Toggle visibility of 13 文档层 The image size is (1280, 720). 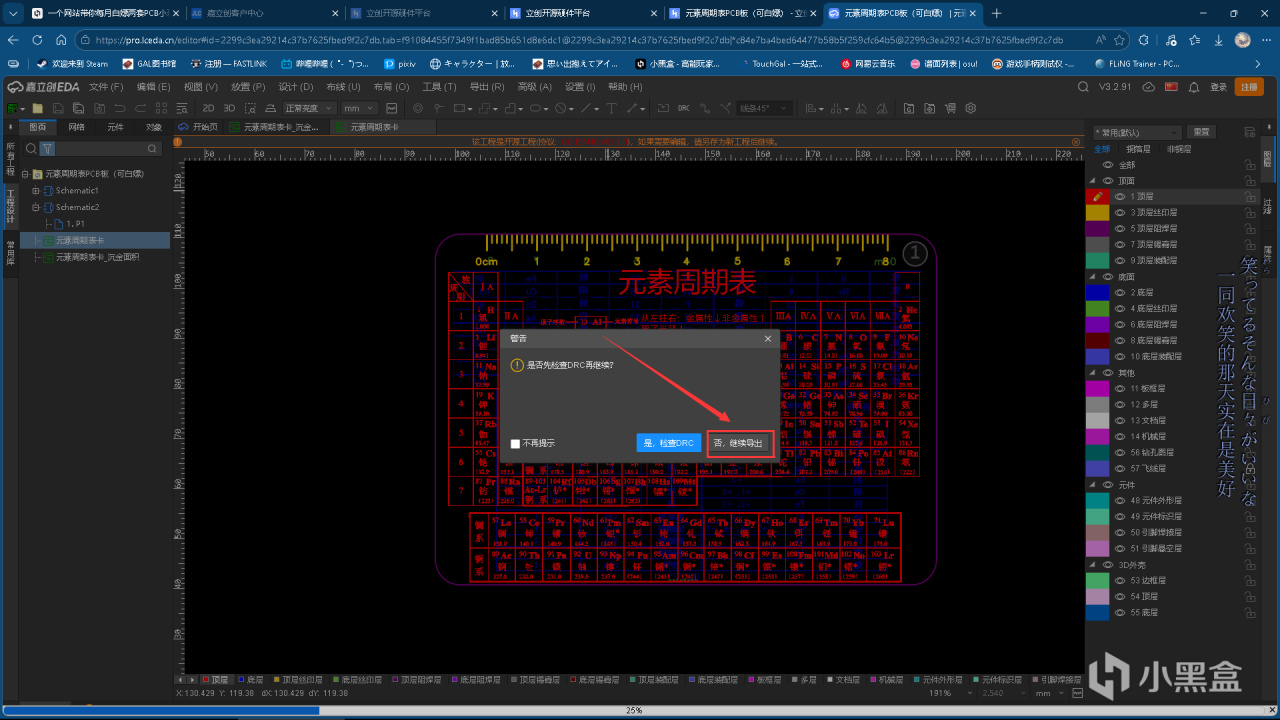(1120, 420)
